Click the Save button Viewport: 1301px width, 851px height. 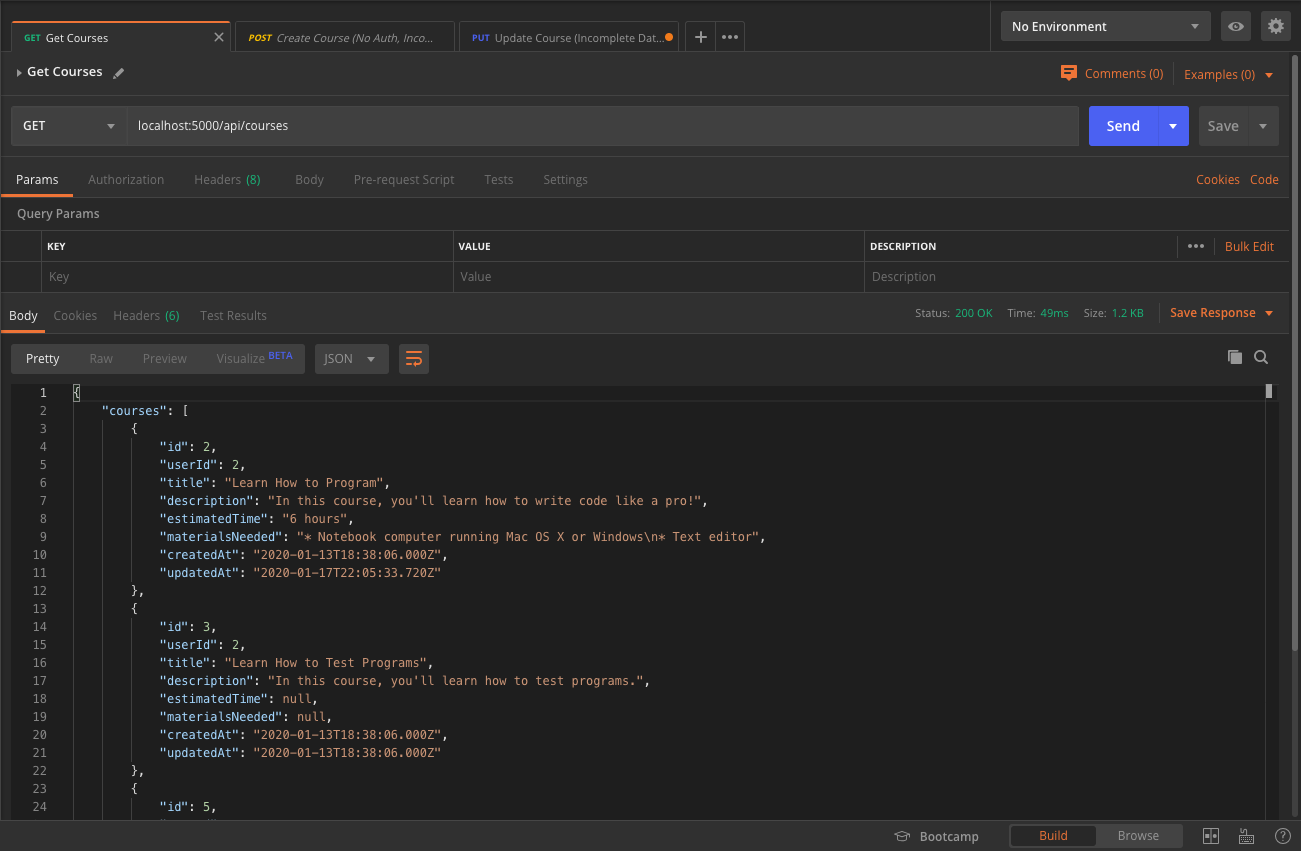(x=1223, y=126)
